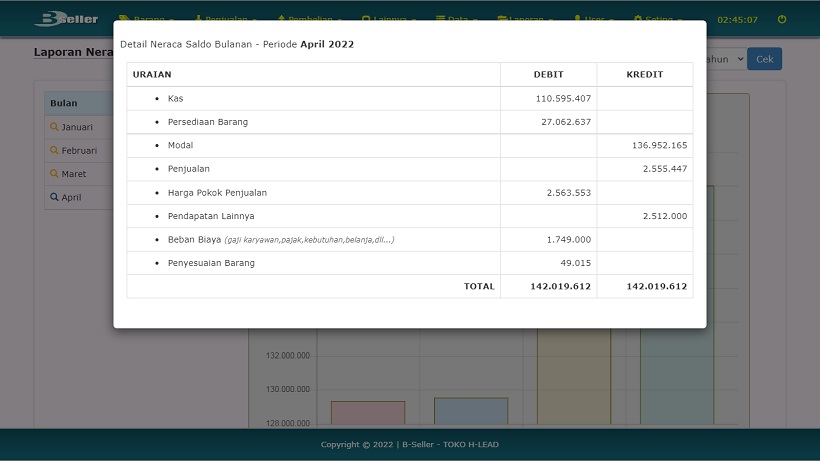Expand the Barang dropdown menu
The height and width of the screenshot is (461, 820).
point(147,19)
